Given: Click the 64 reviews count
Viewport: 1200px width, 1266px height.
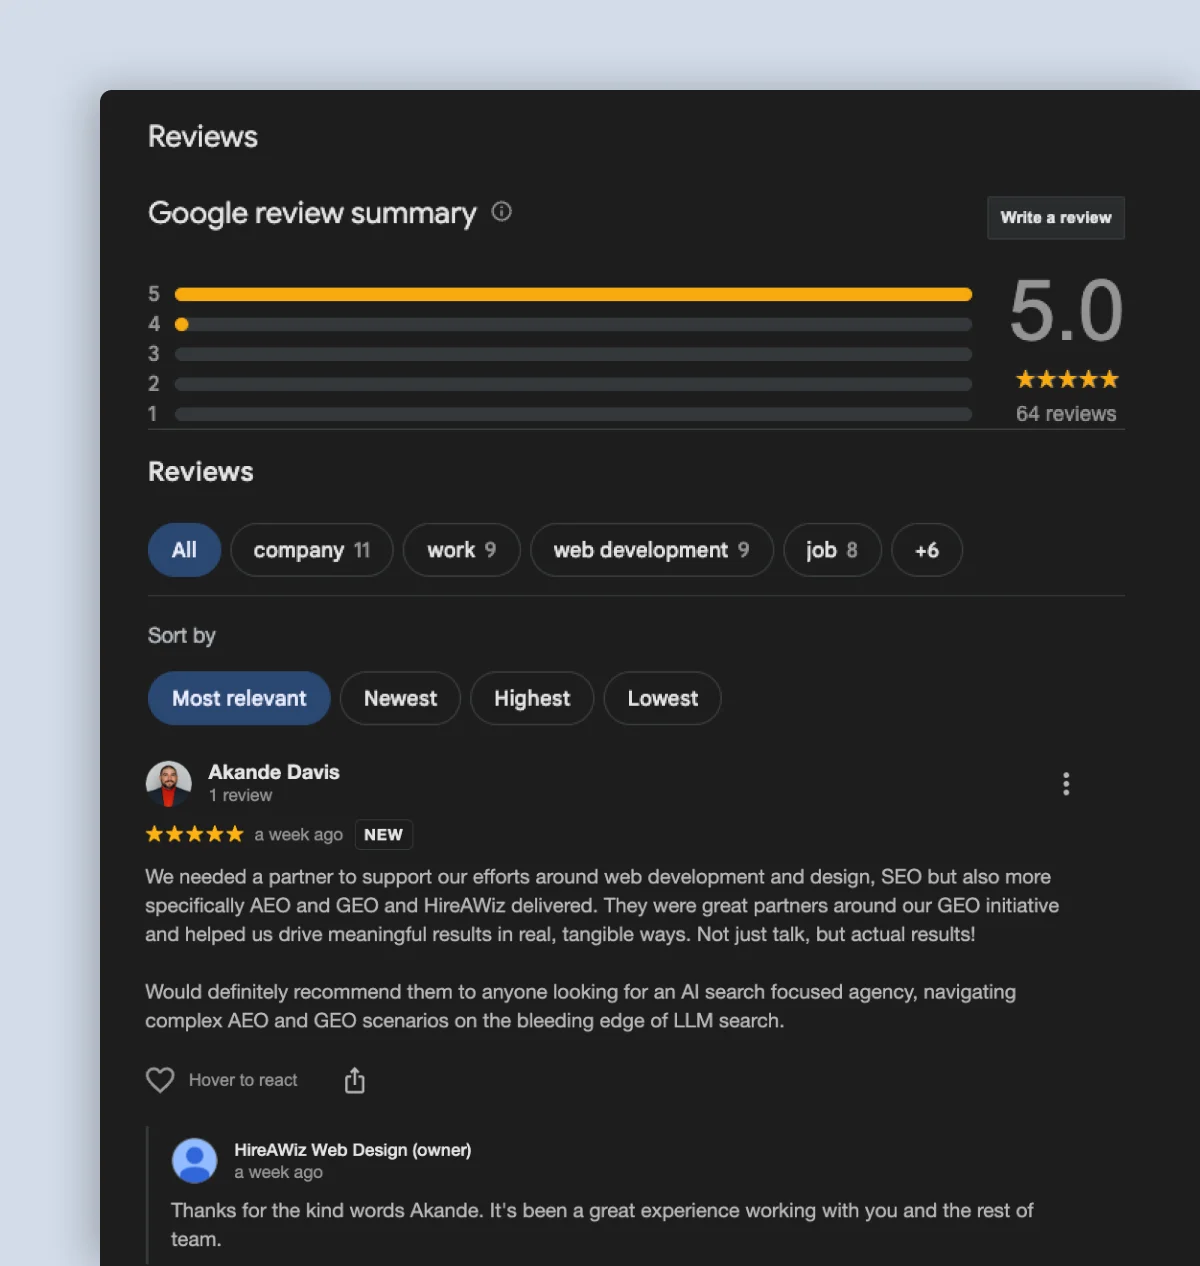Looking at the screenshot, I should (1066, 414).
